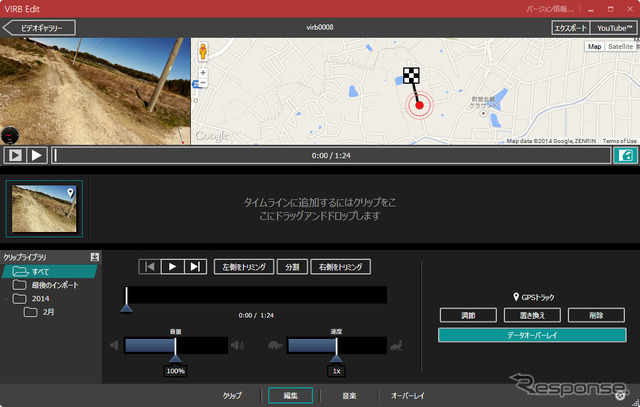The image size is (640, 407).
Task: Switch to the オーバーレイ tab
Action: click(407, 396)
